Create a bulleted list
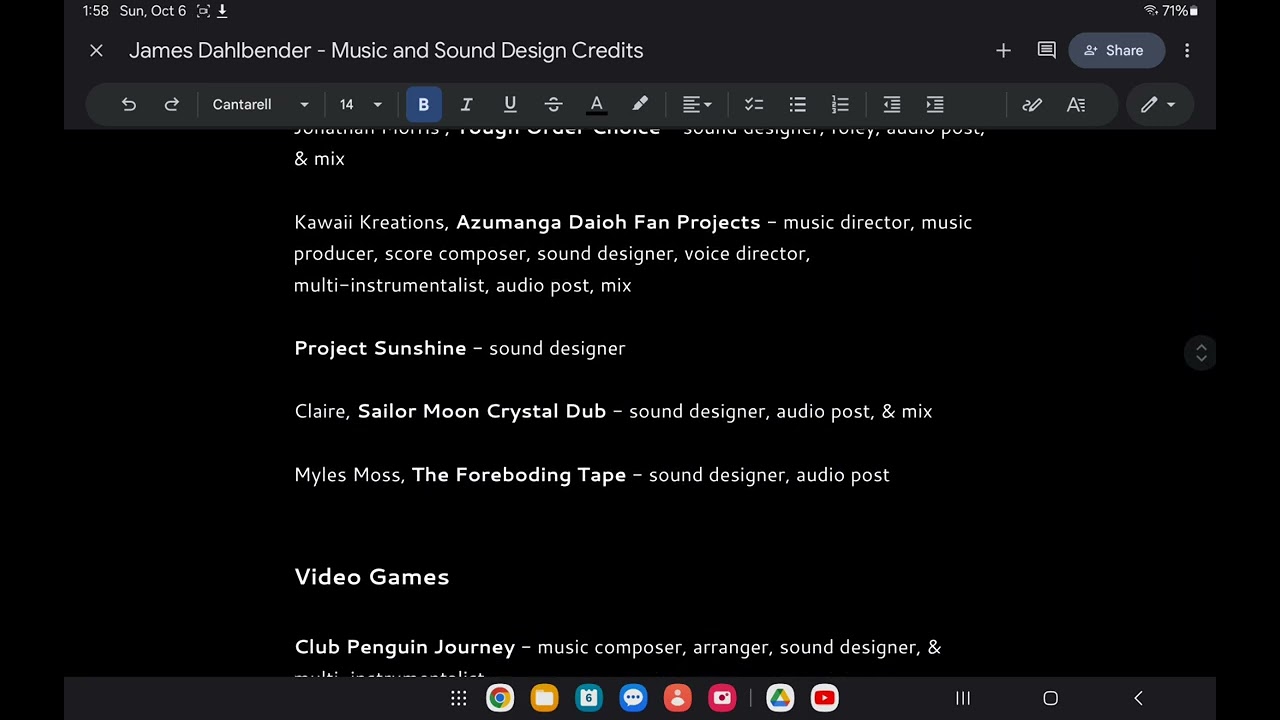 coord(797,104)
